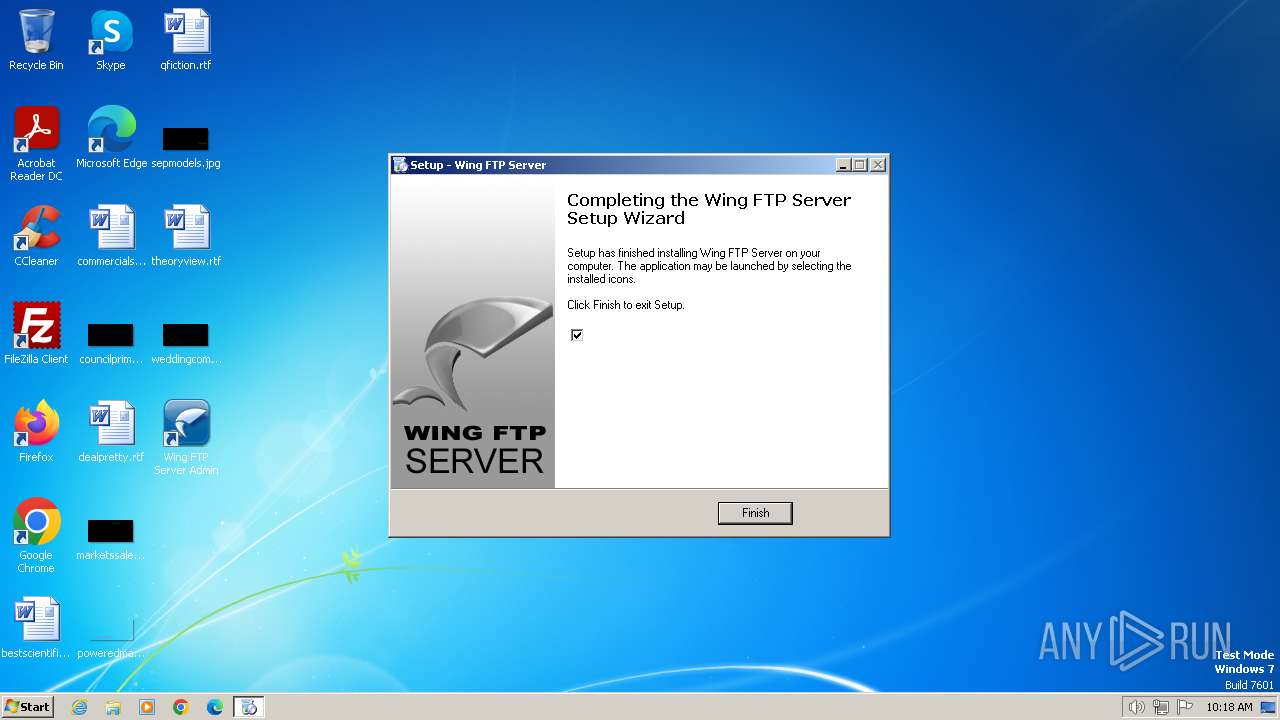
Task: Launch Edge from the taskbar
Action: coord(215,707)
